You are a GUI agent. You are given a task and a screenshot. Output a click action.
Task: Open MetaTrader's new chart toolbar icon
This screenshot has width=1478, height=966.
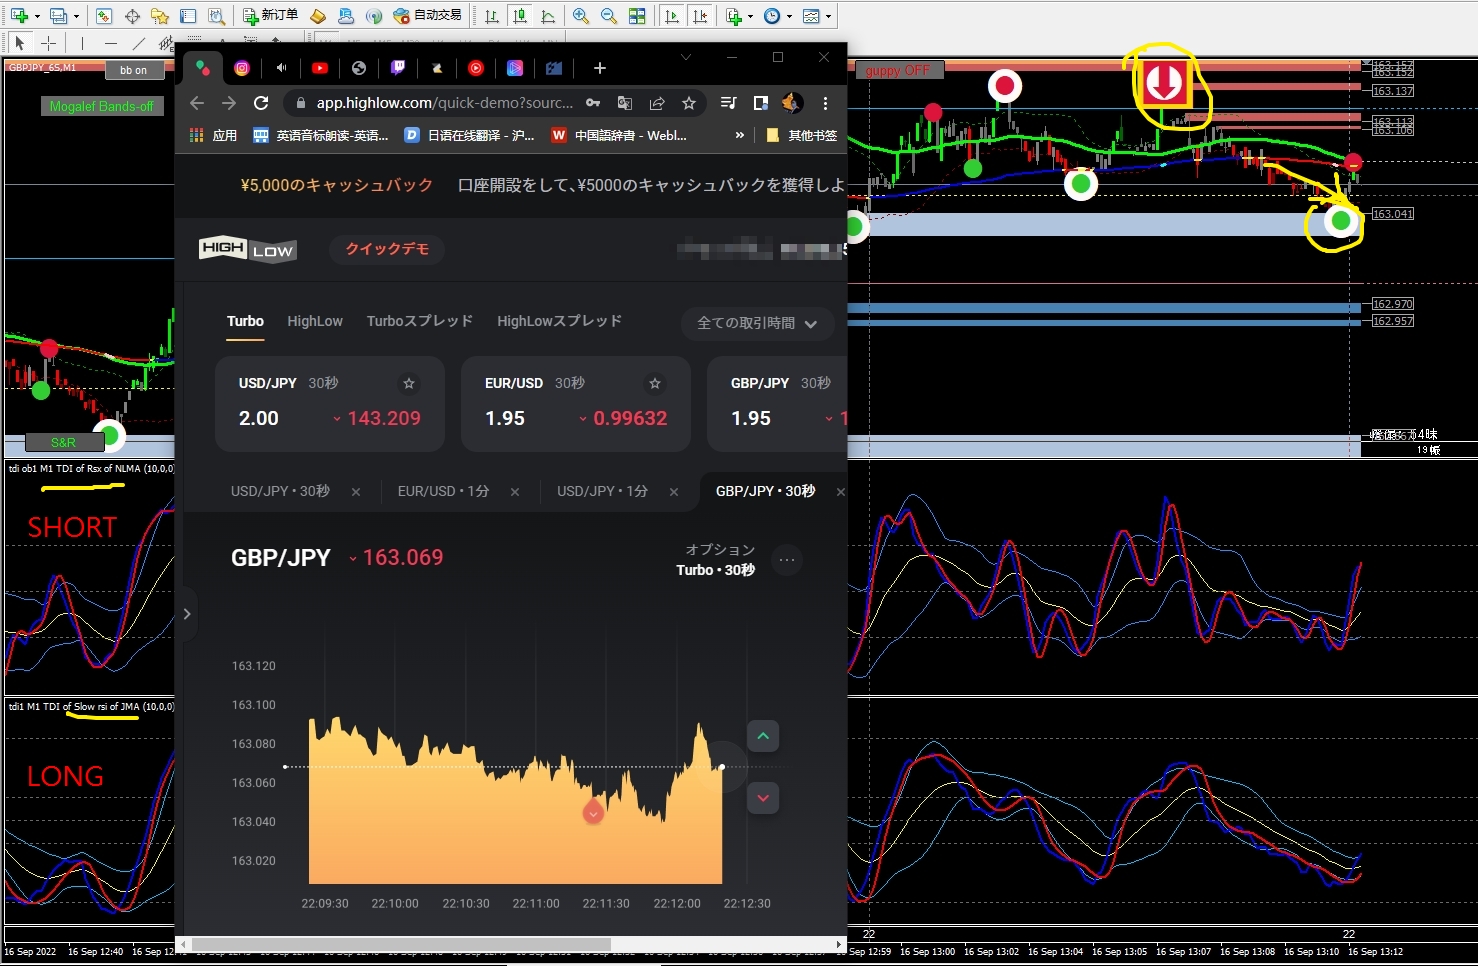(x=20, y=16)
